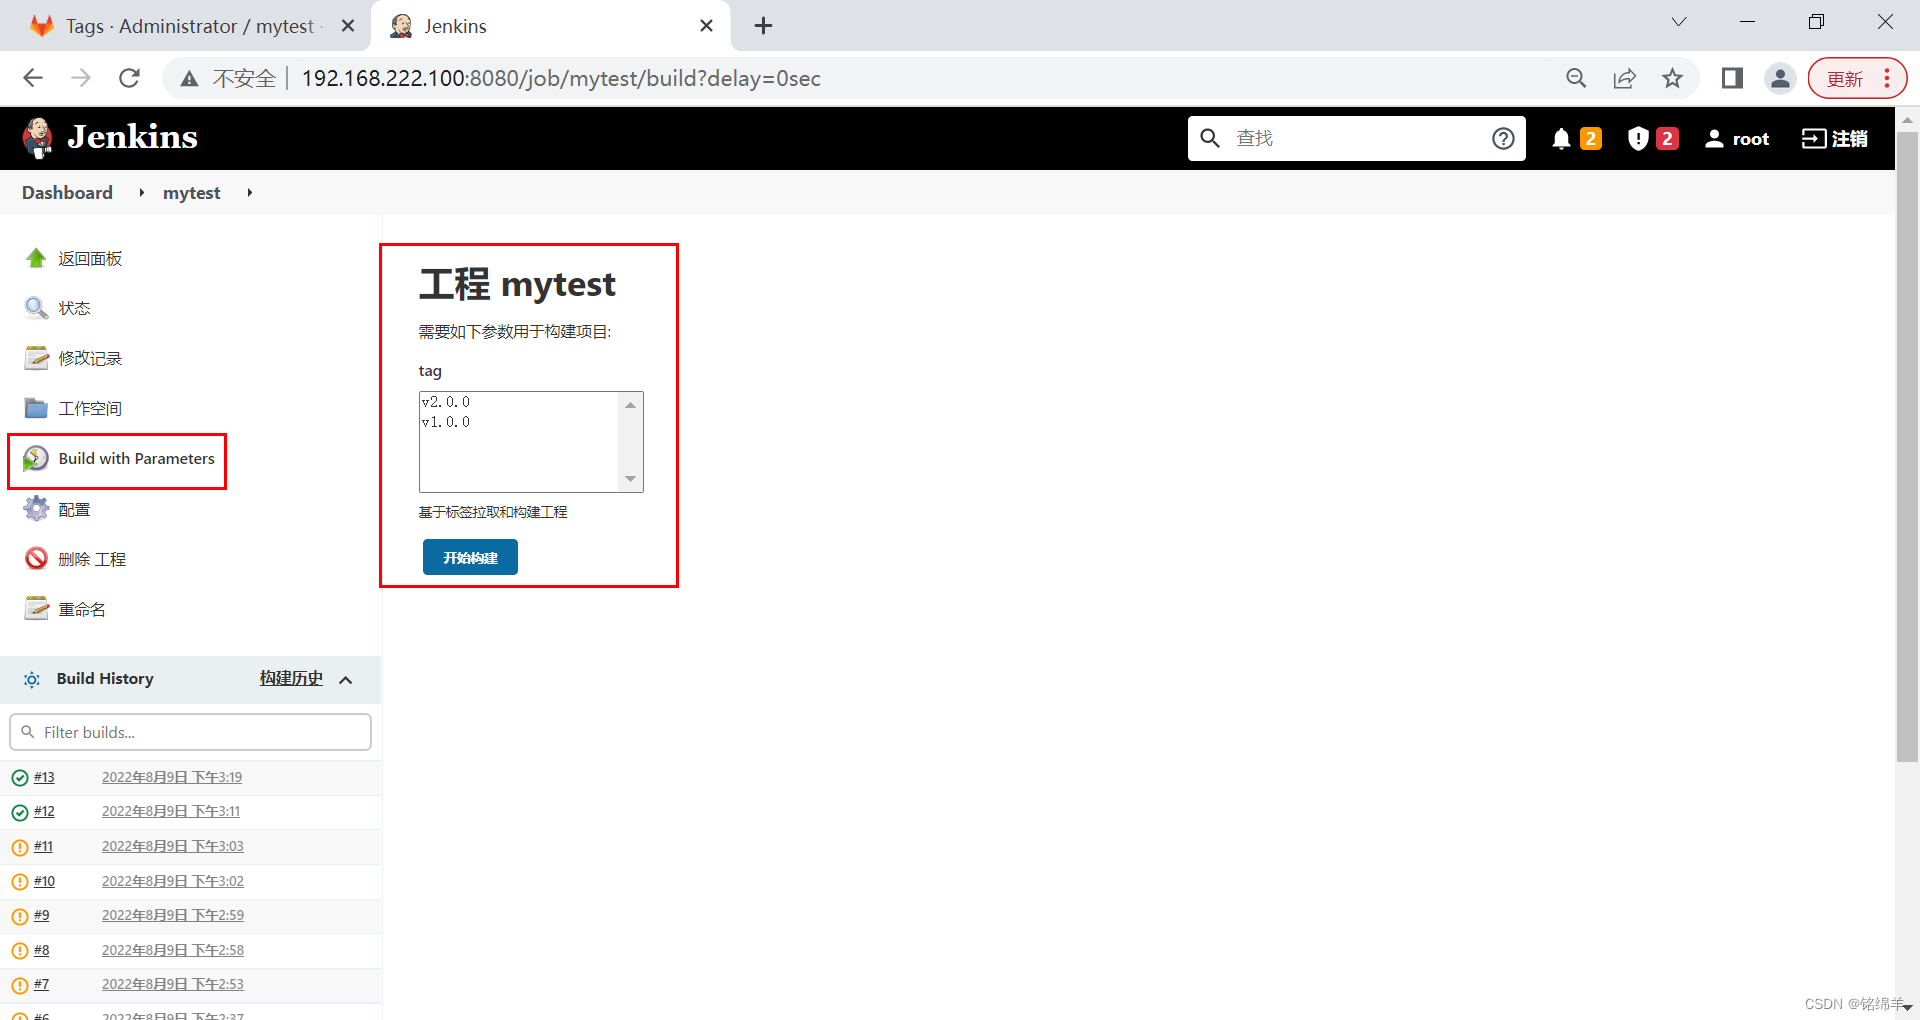Click build #9 warning status icon
This screenshot has width=1920, height=1020.
[x=19, y=917]
